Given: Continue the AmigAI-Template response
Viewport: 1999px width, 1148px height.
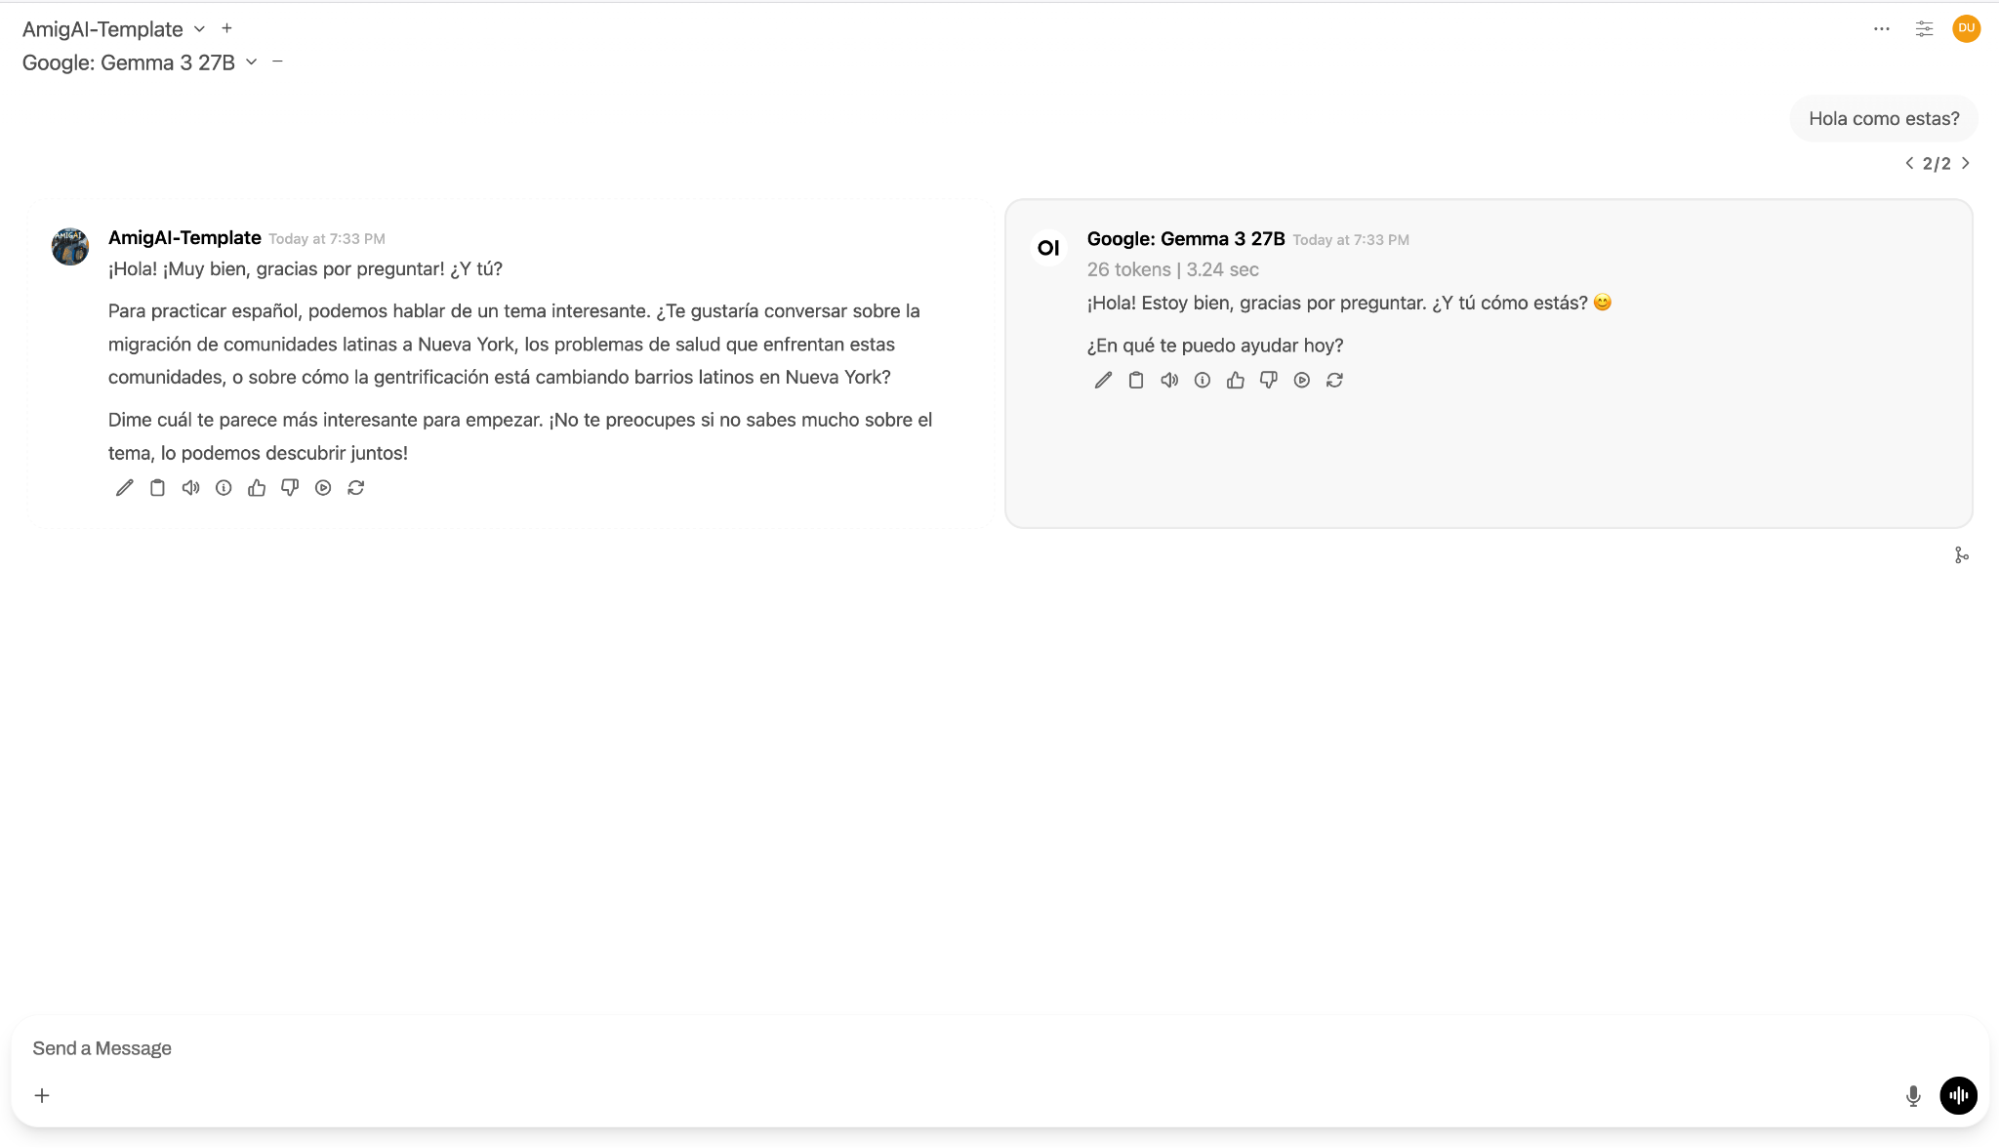Looking at the screenshot, I should pos(322,487).
